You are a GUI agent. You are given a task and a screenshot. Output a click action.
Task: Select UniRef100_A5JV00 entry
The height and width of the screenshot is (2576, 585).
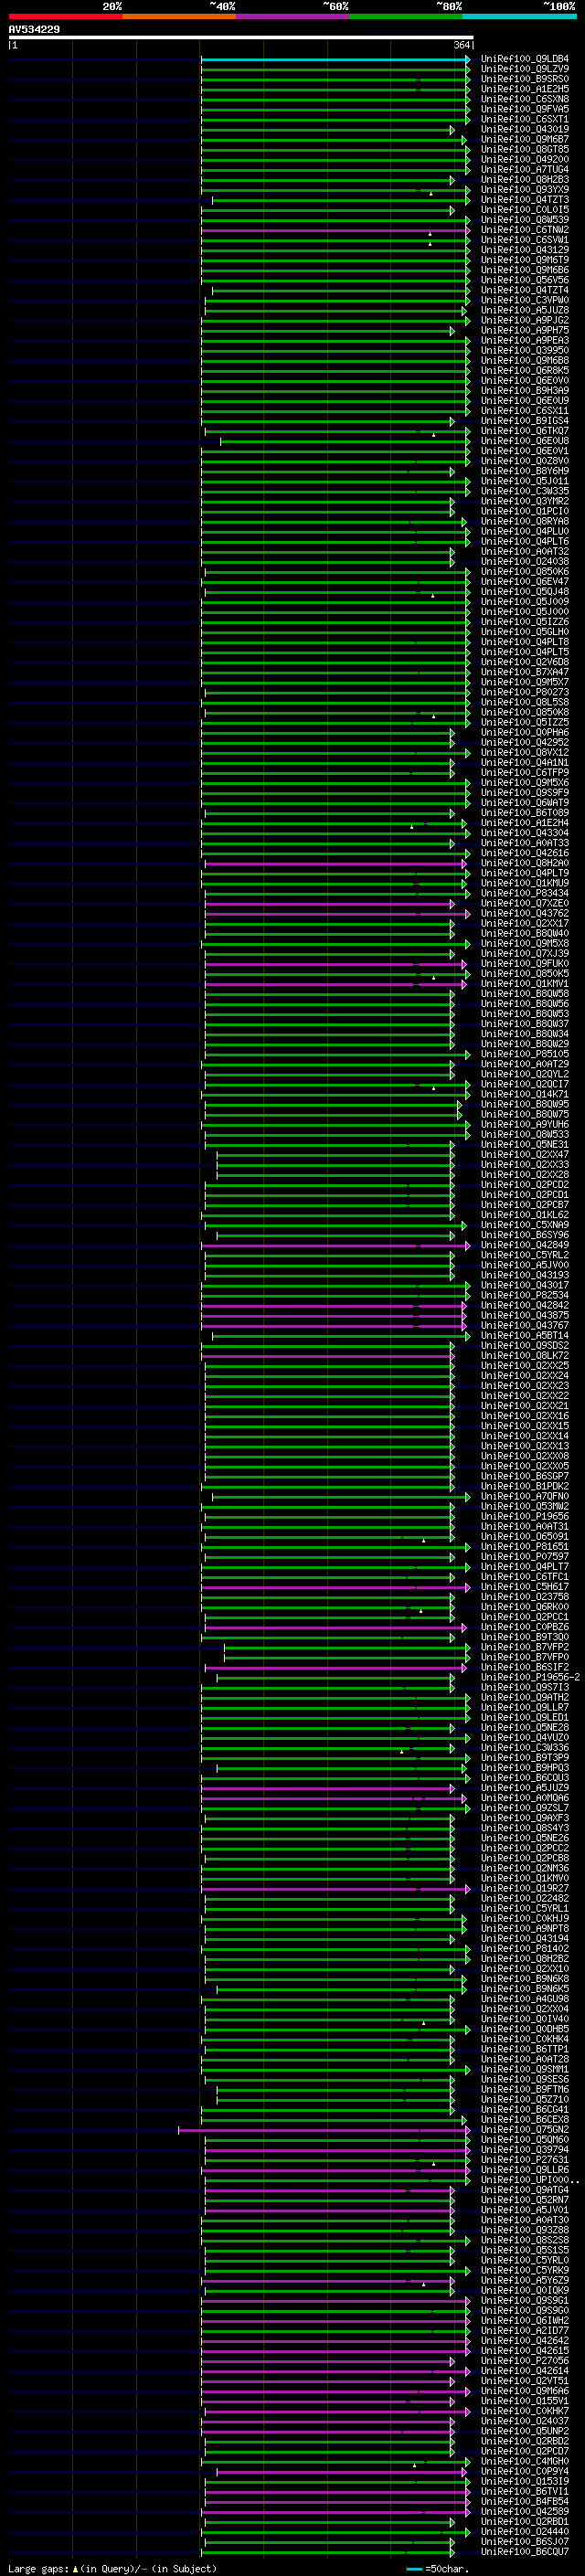524,1265
